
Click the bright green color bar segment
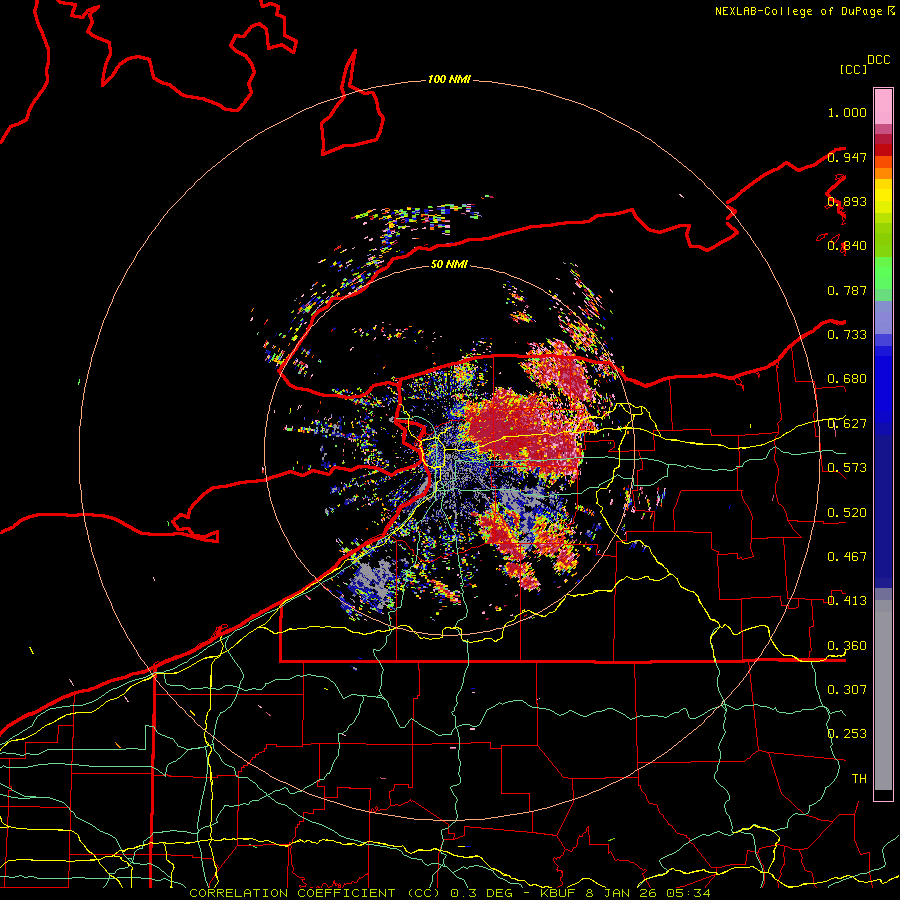pyautogui.click(x=883, y=273)
